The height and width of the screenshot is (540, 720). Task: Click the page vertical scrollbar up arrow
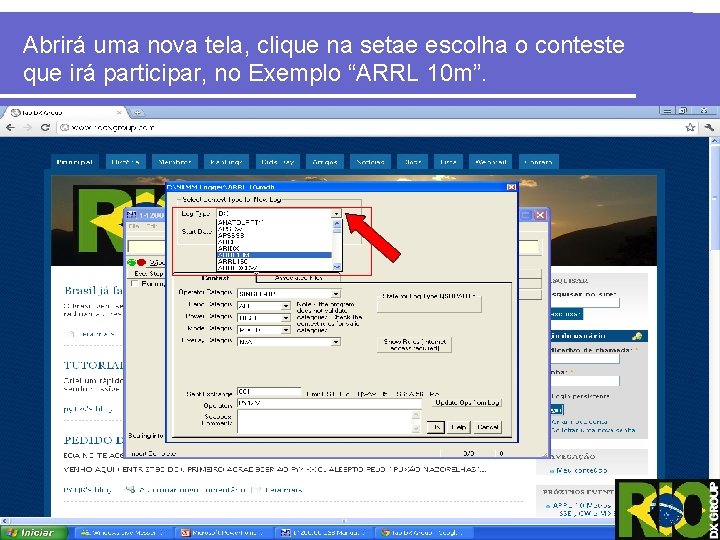point(715,142)
